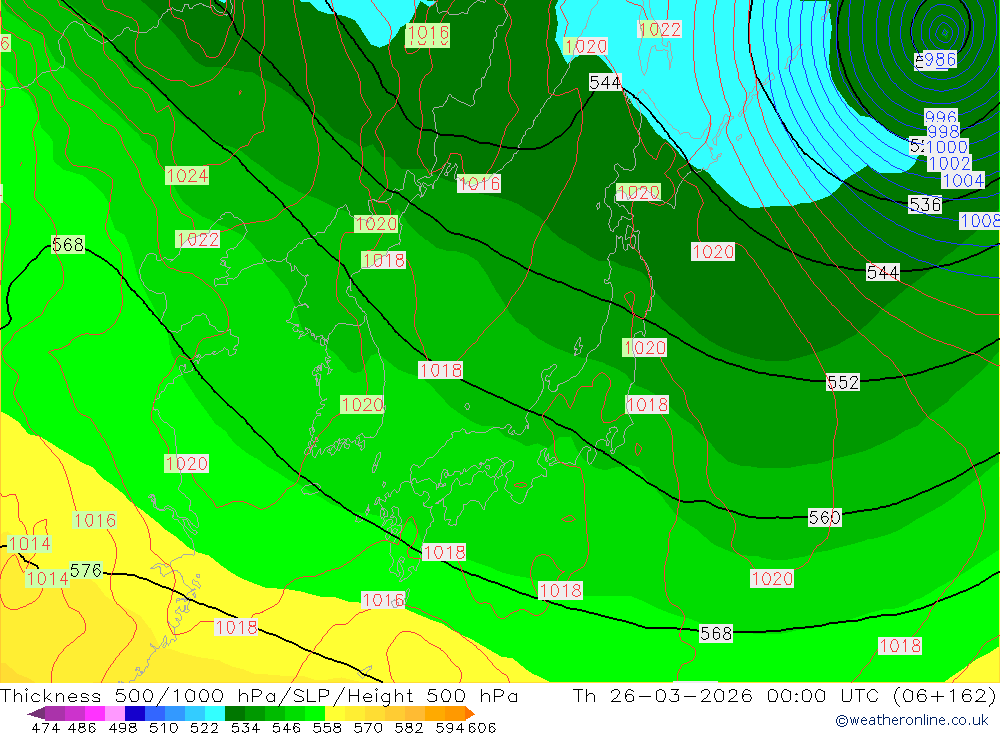Click the '1022' label below the 1024 label

pyautogui.click(x=198, y=239)
